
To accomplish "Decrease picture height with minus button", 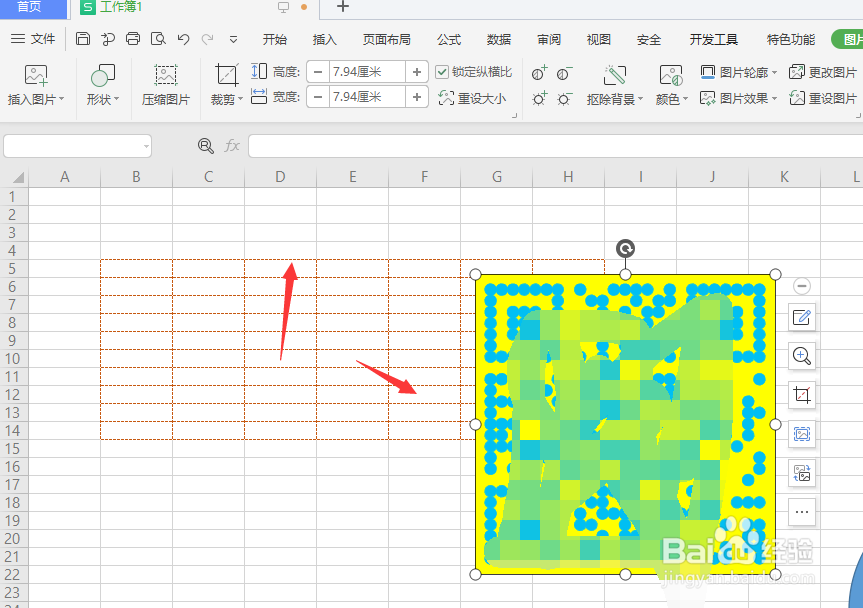I will point(318,72).
